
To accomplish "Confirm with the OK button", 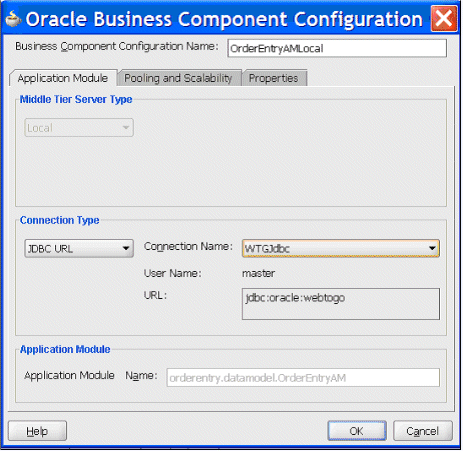I will tap(357, 431).
